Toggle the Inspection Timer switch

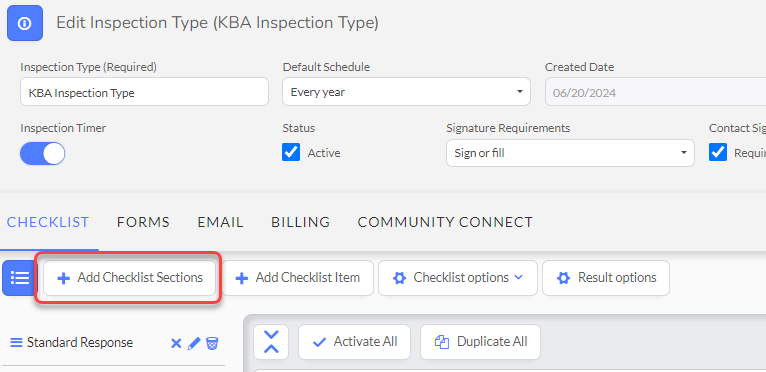(x=43, y=153)
